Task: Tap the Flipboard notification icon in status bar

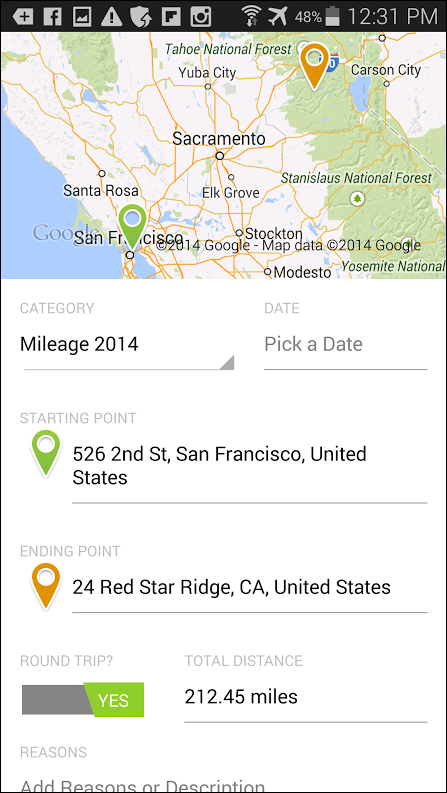Action: 171,17
